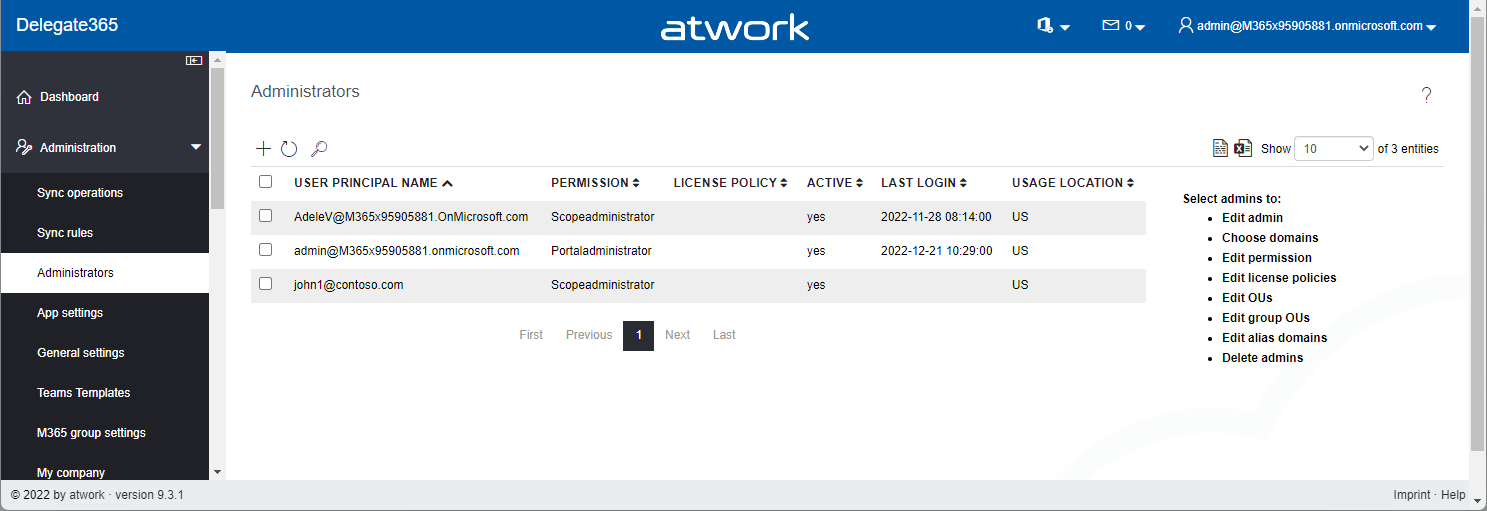Click page scrollbar down arrow
This screenshot has width=1487, height=511.
tap(1478, 501)
